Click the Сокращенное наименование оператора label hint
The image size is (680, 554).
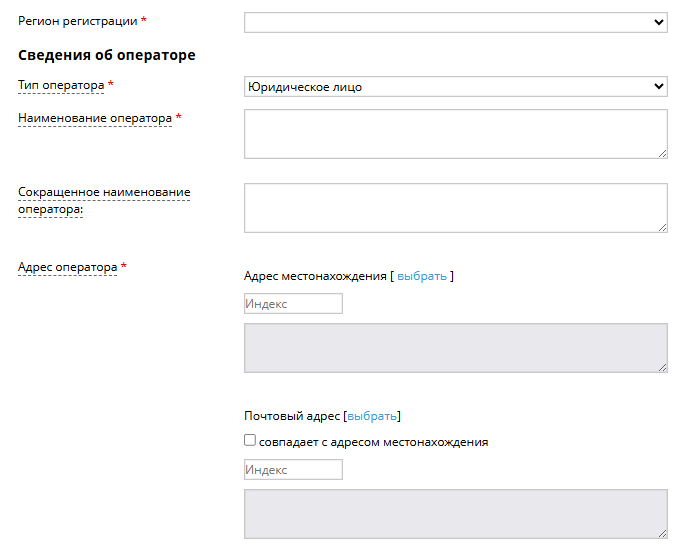click(x=104, y=201)
